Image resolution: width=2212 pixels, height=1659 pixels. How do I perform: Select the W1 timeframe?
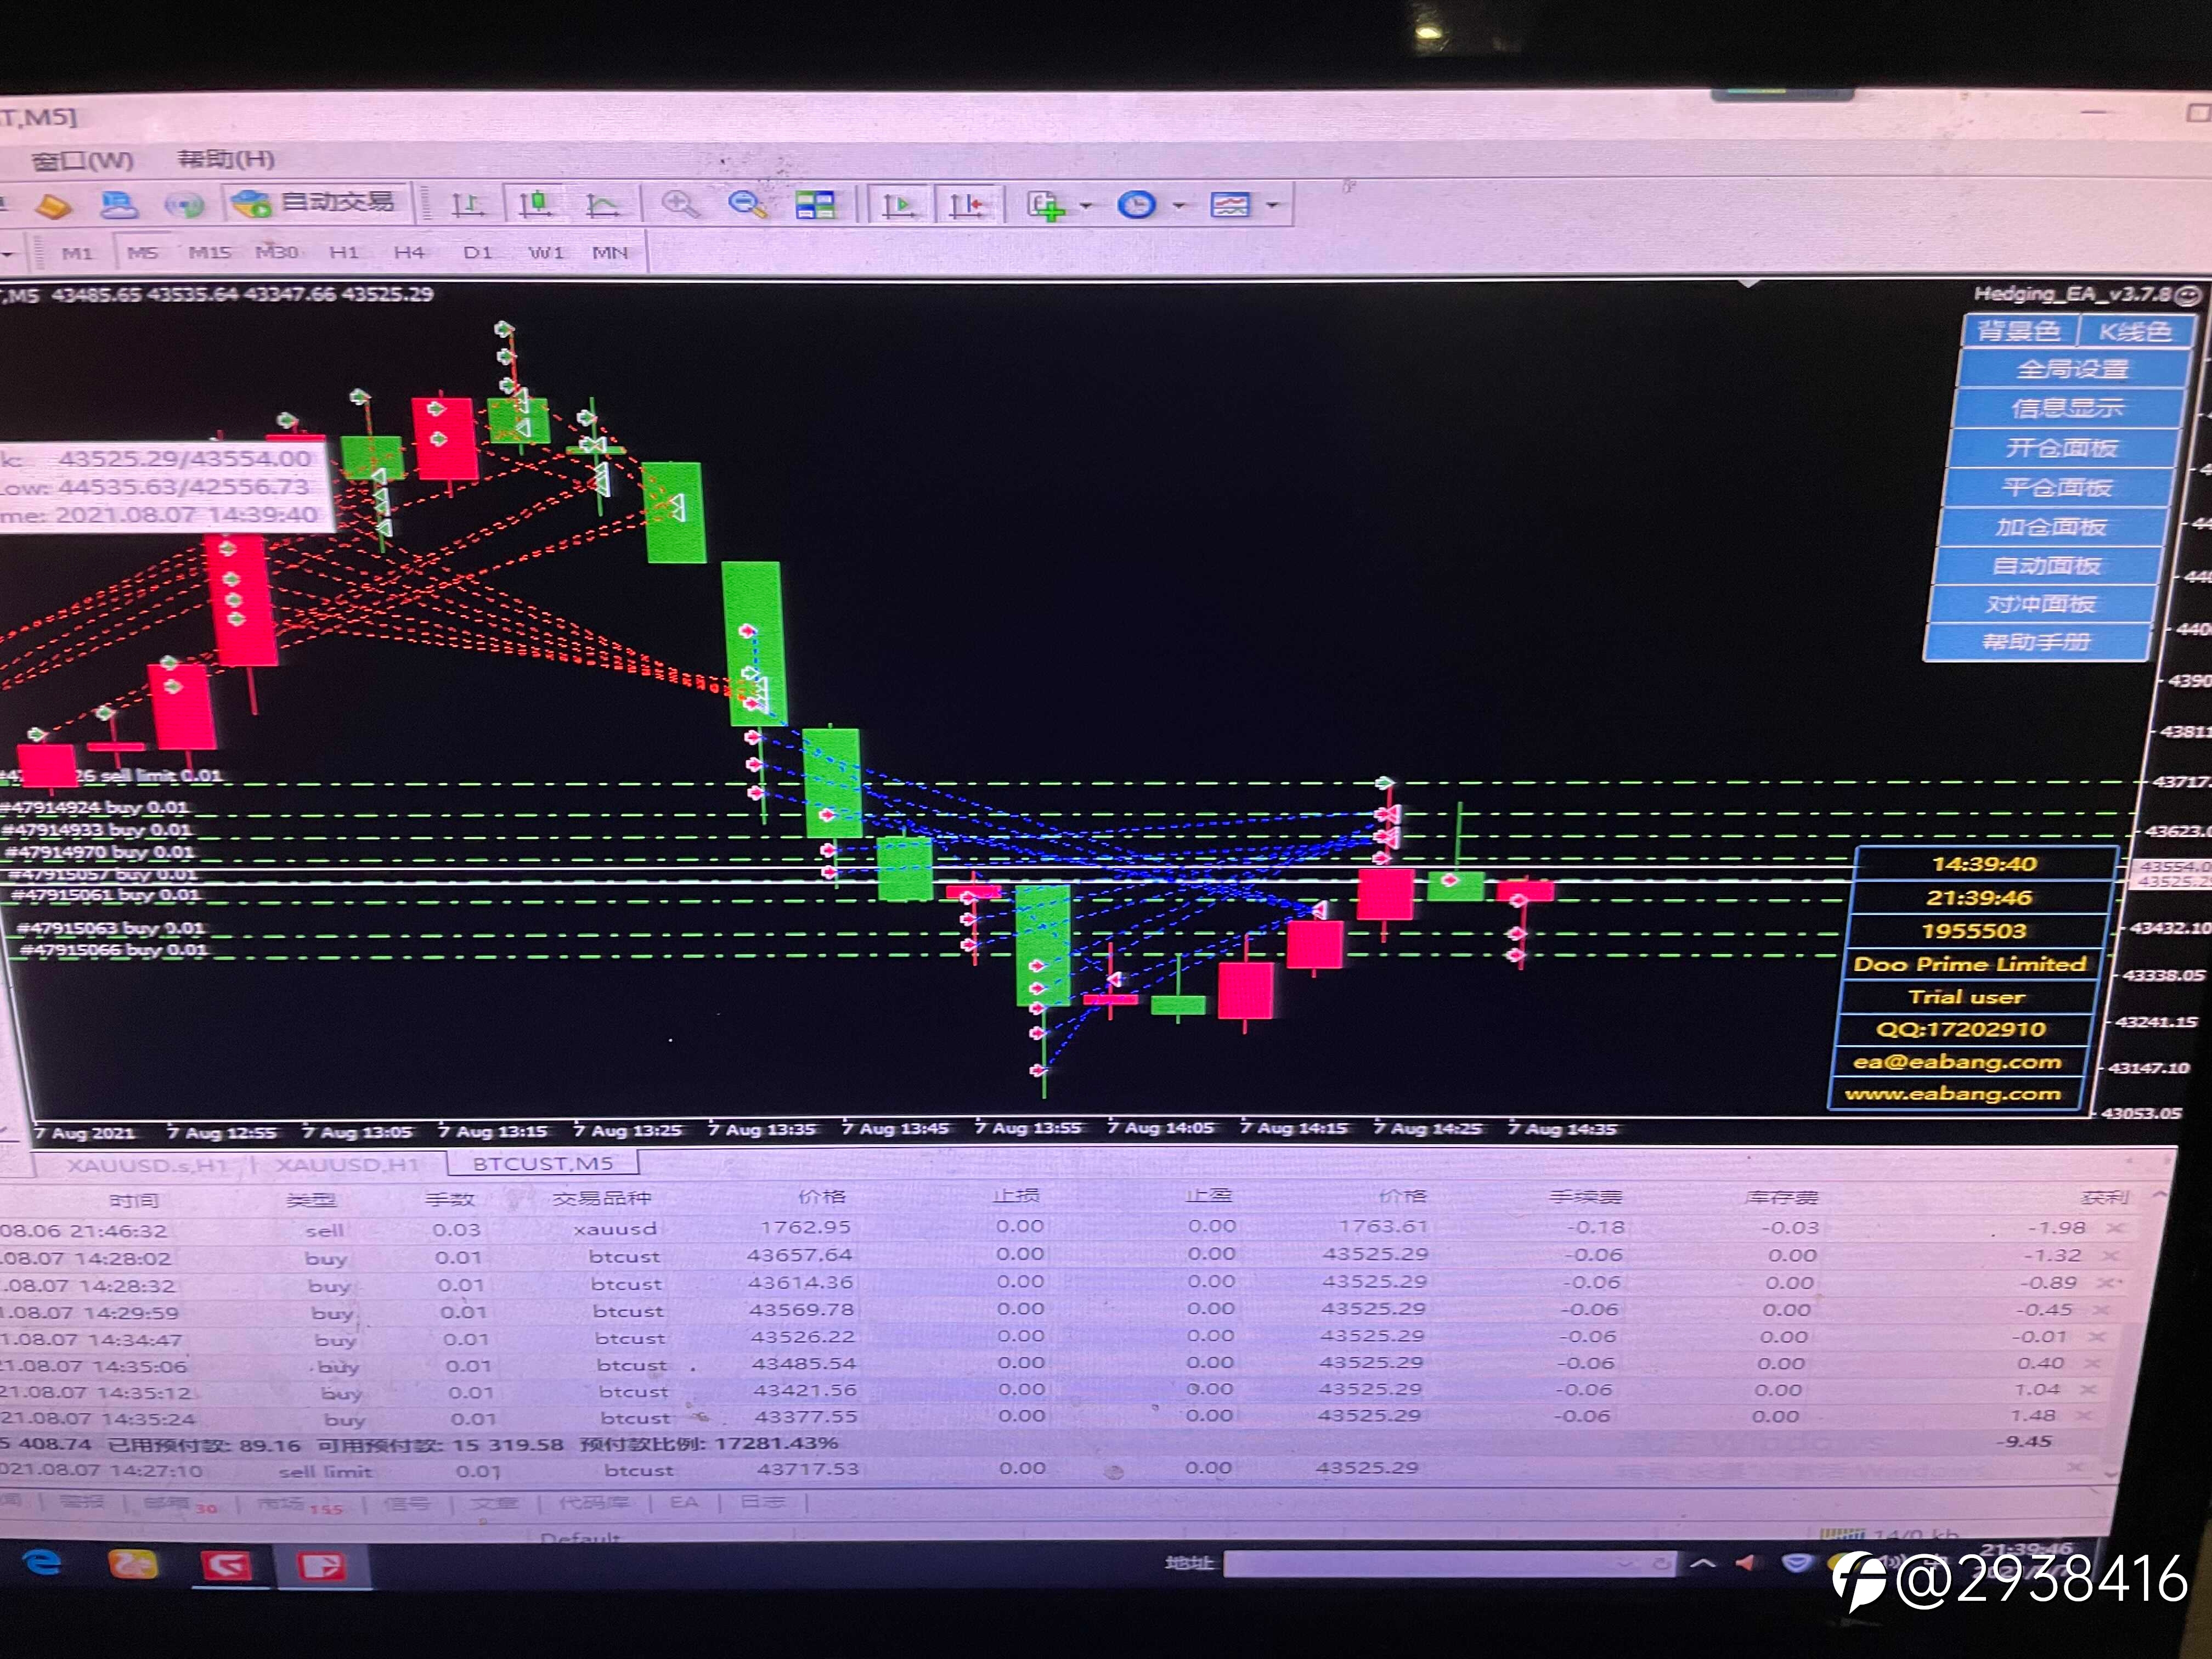(x=546, y=252)
